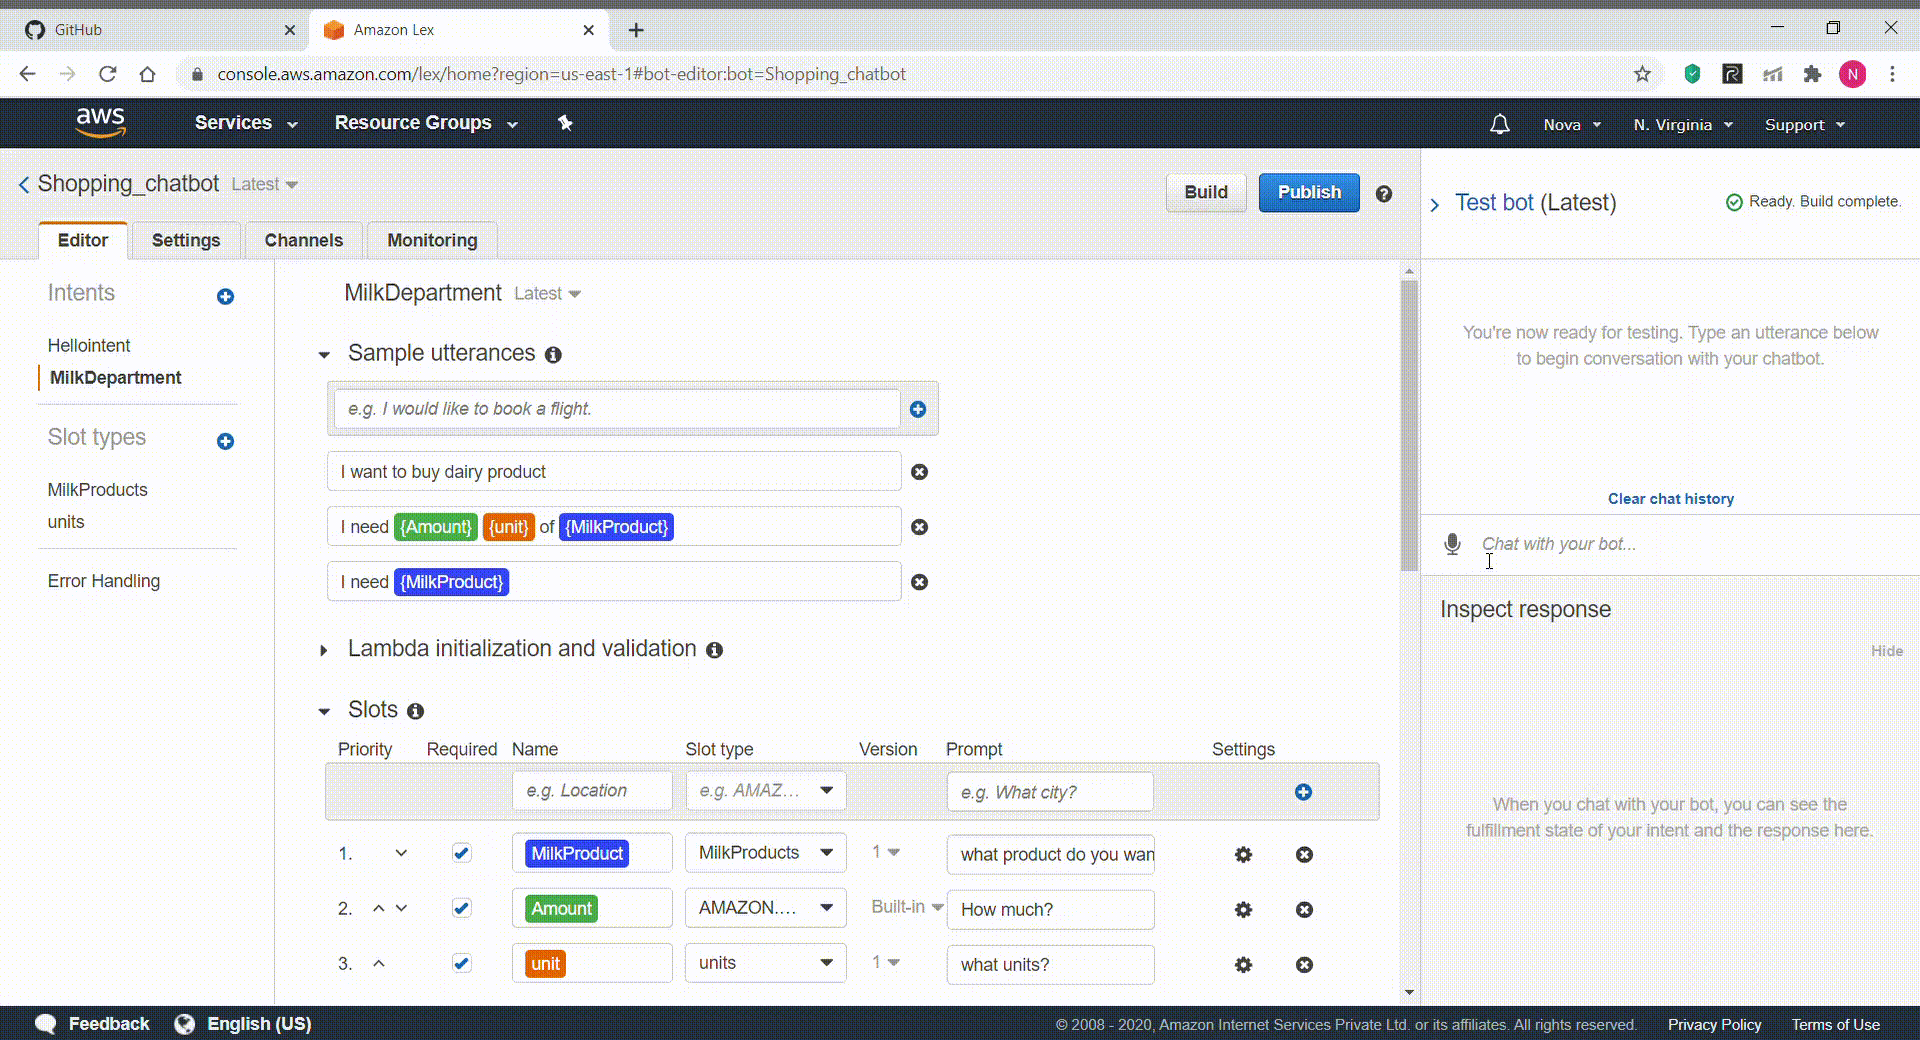Viewport: 1920px width, 1040px height.
Task: Open Sample utterances info icon
Action: coord(553,355)
